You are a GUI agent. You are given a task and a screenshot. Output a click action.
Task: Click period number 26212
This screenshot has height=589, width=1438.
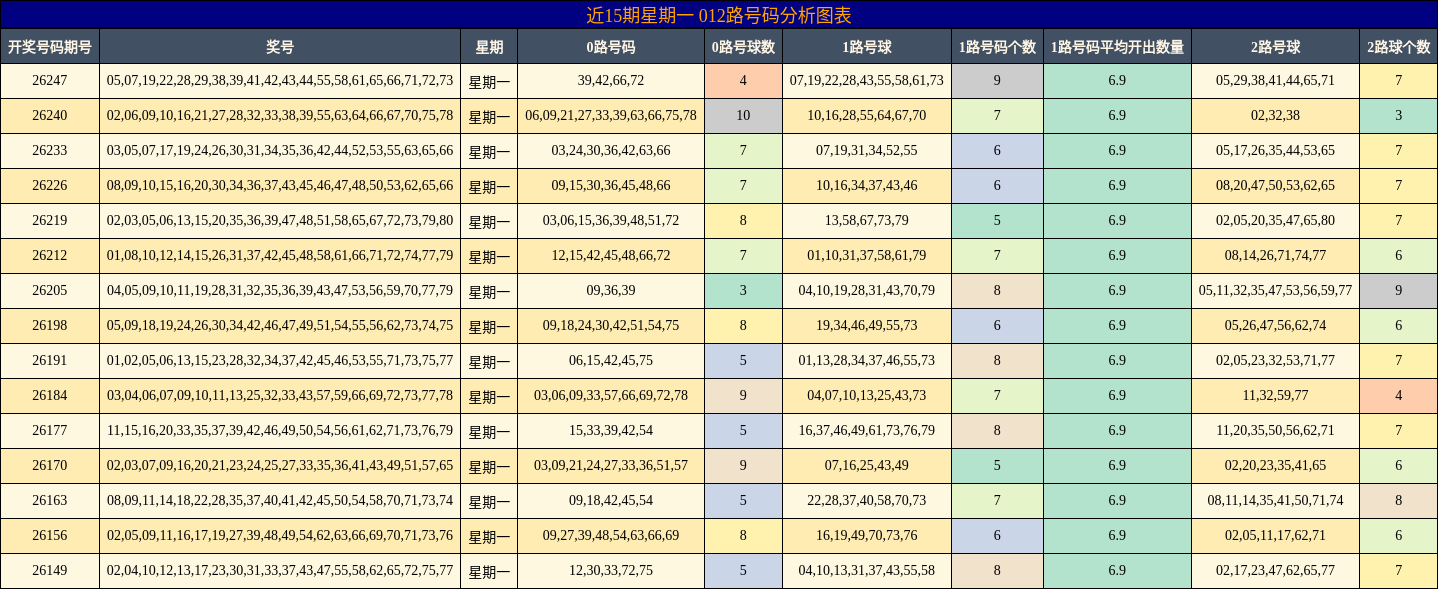click(50, 256)
